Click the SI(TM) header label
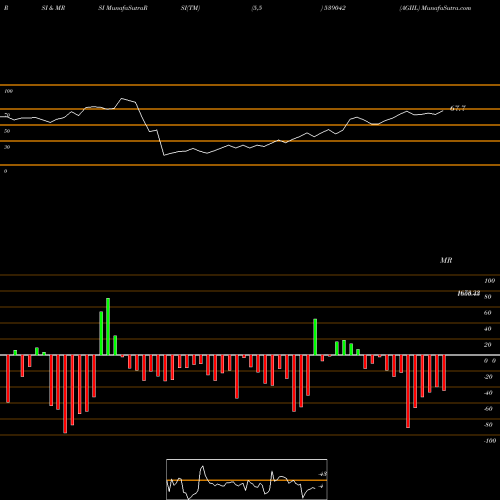The width and height of the screenshot is (500, 500). pos(190,8)
